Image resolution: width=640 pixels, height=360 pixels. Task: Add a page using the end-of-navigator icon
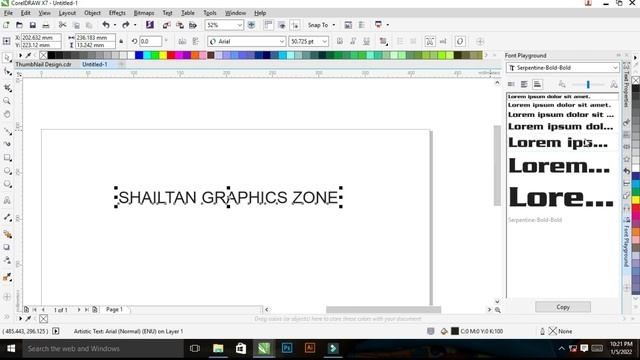(x=95, y=310)
